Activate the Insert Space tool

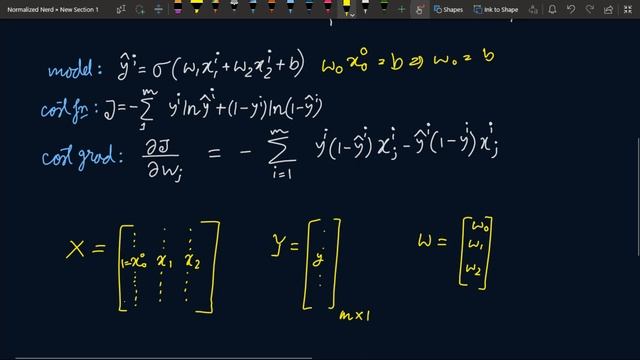[x=159, y=9]
